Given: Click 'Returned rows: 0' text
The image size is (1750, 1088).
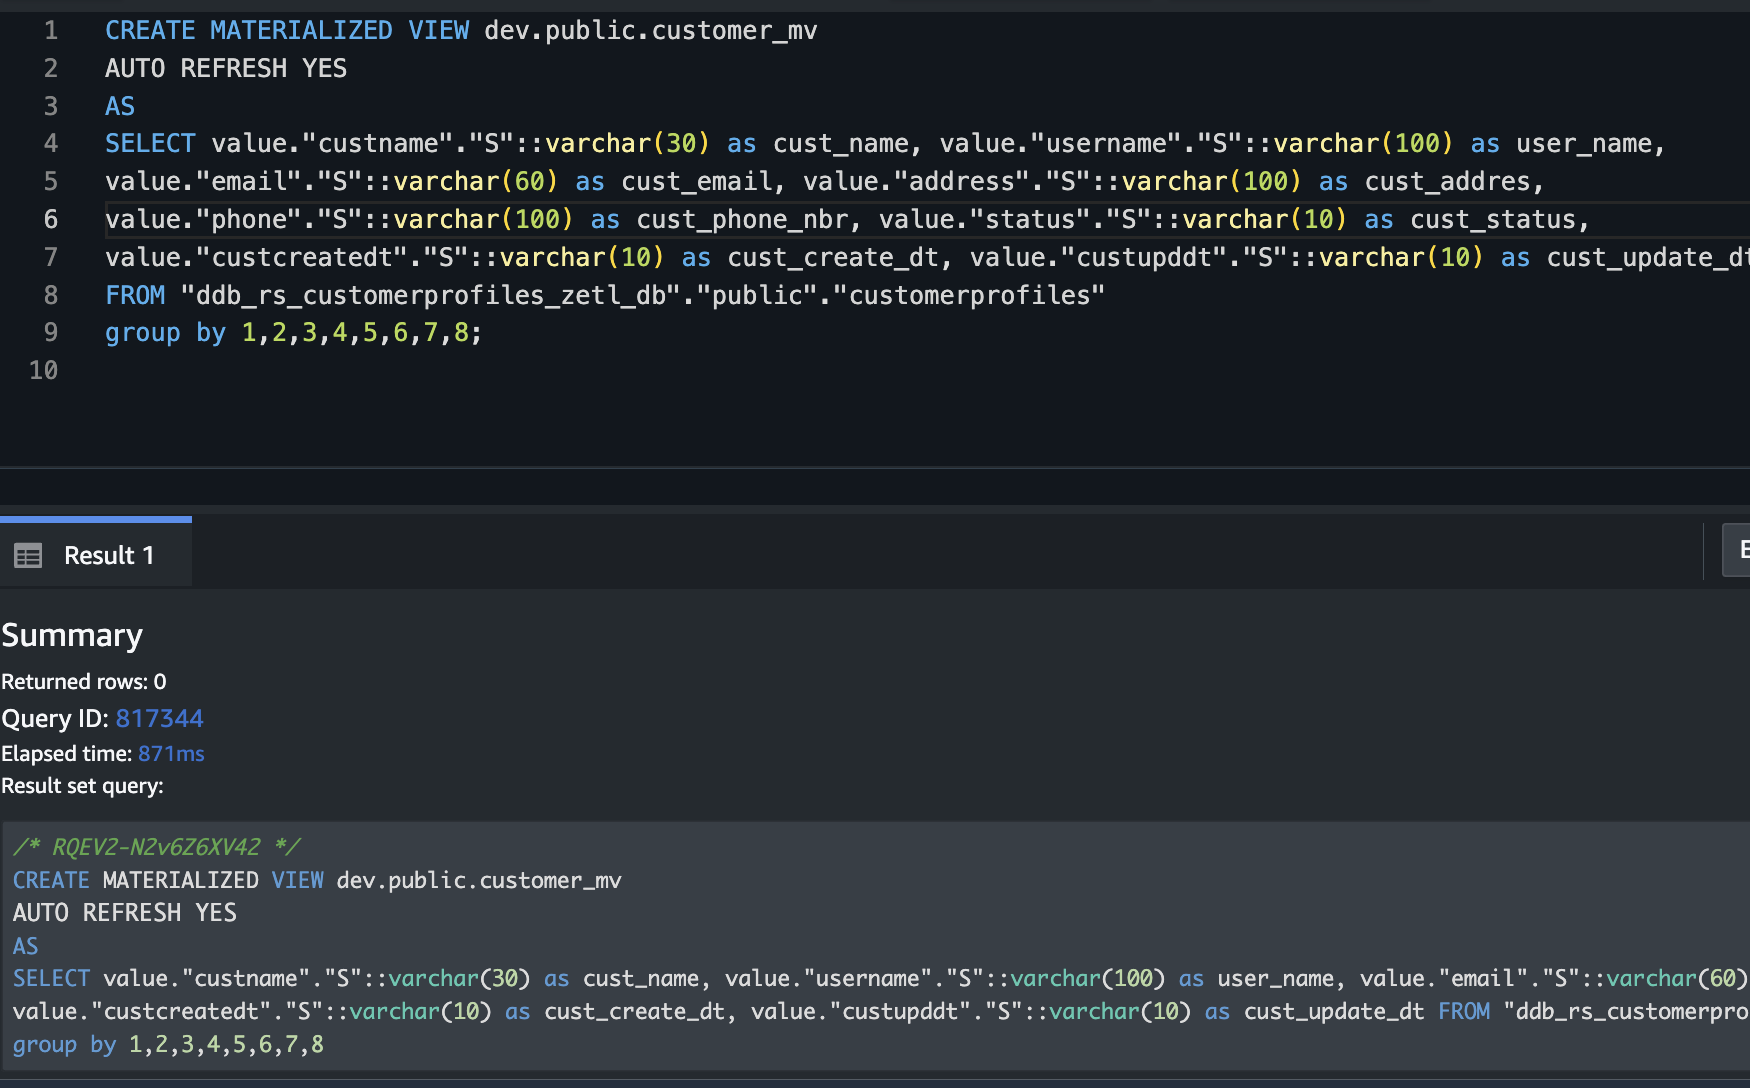Looking at the screenshot, I should [x=84, y=681].
